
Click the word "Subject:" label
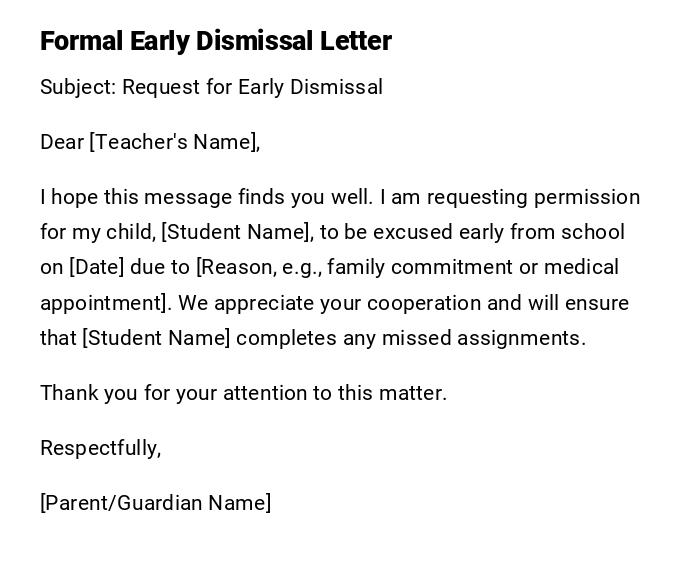click(78, 87)
